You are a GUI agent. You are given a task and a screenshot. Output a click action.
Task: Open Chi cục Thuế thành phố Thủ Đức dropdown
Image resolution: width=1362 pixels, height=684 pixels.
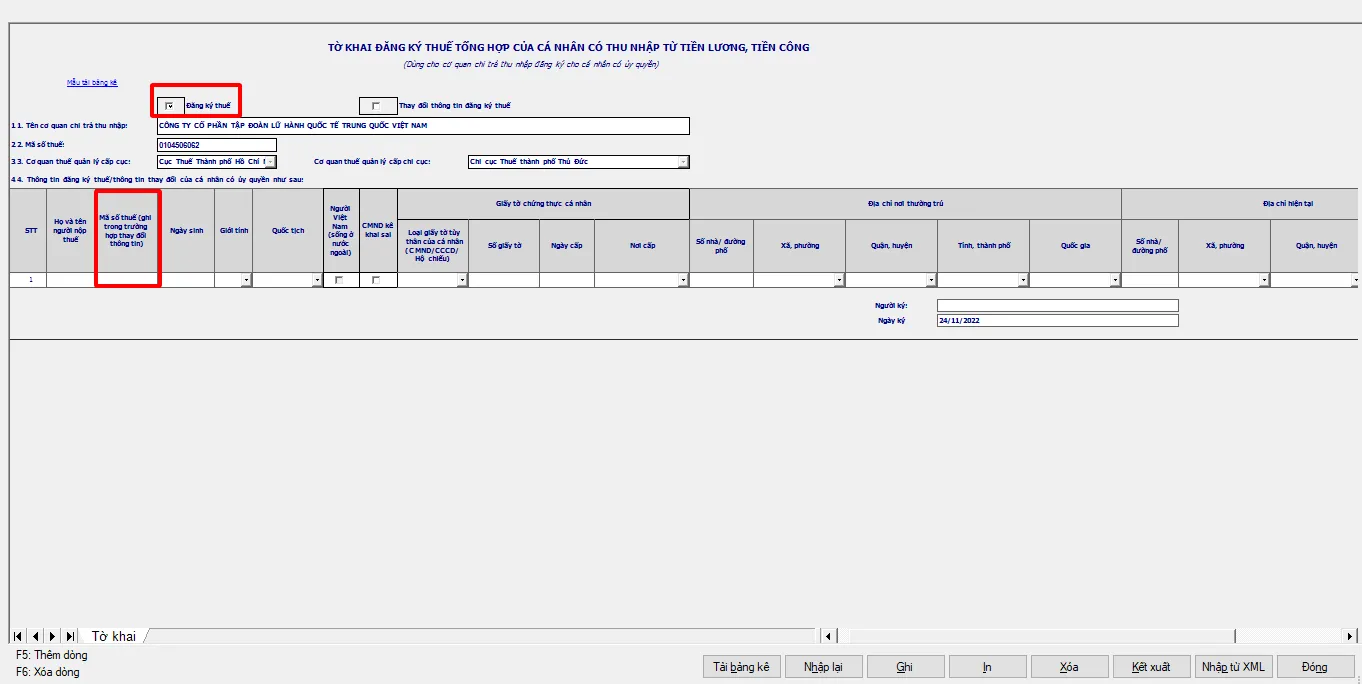(x=683, y=162)
